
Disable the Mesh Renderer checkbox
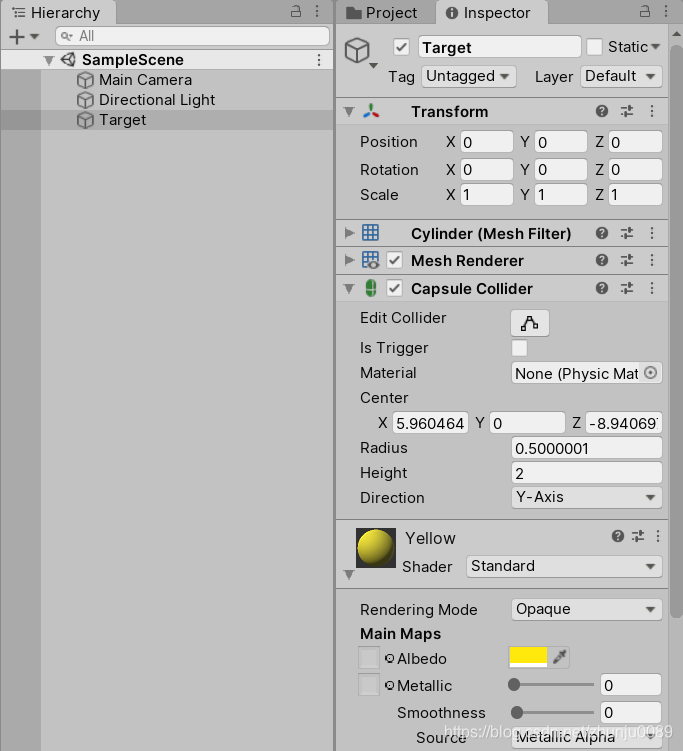pos(394,261)
